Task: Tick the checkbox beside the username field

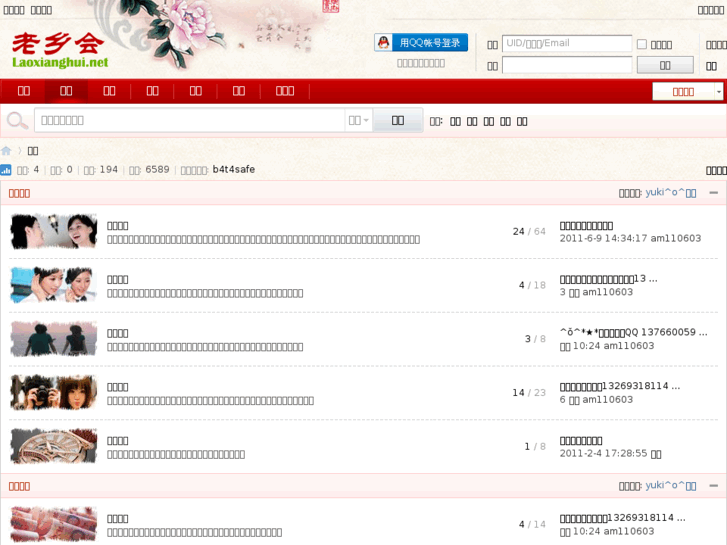Action: point(642,44)
